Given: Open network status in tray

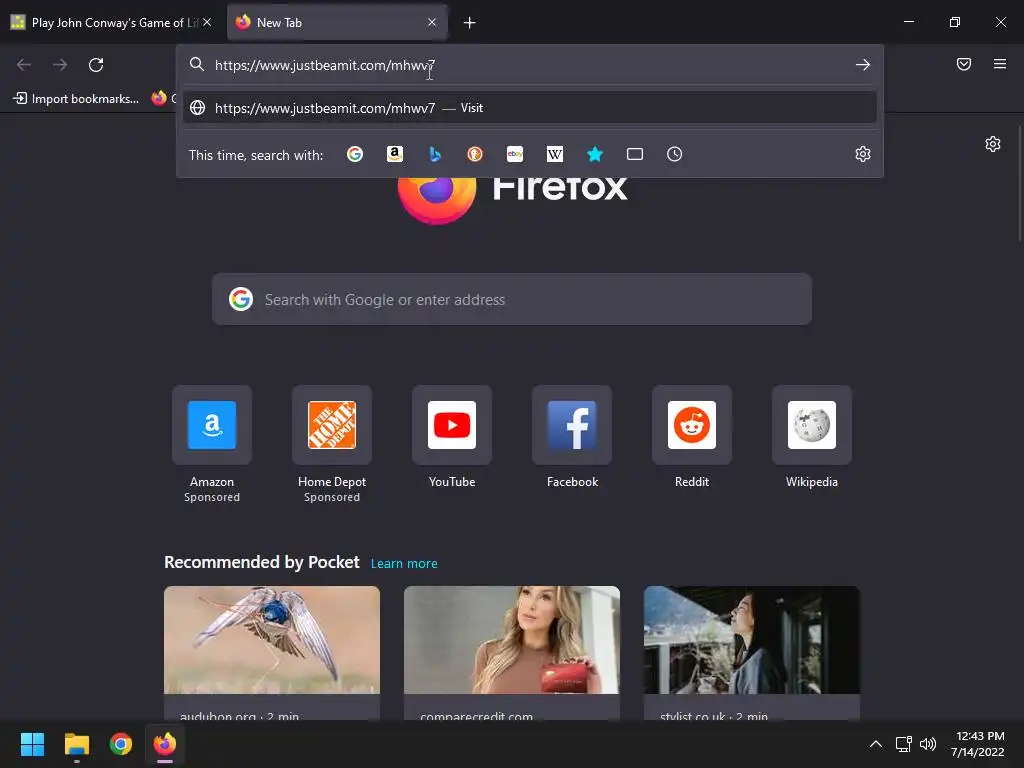Looking at the screenshot, I should (903, 744).
